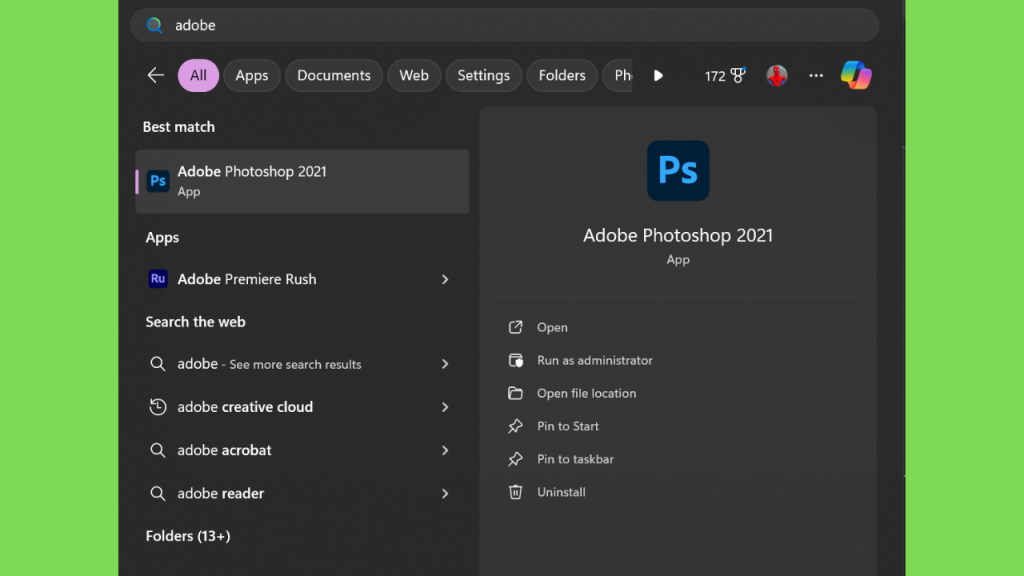Show more filter tabs with play arrow
Image resolution: width=1024 pixels, height=576 pixels.
pyautogui.click(x=658, y=76)
